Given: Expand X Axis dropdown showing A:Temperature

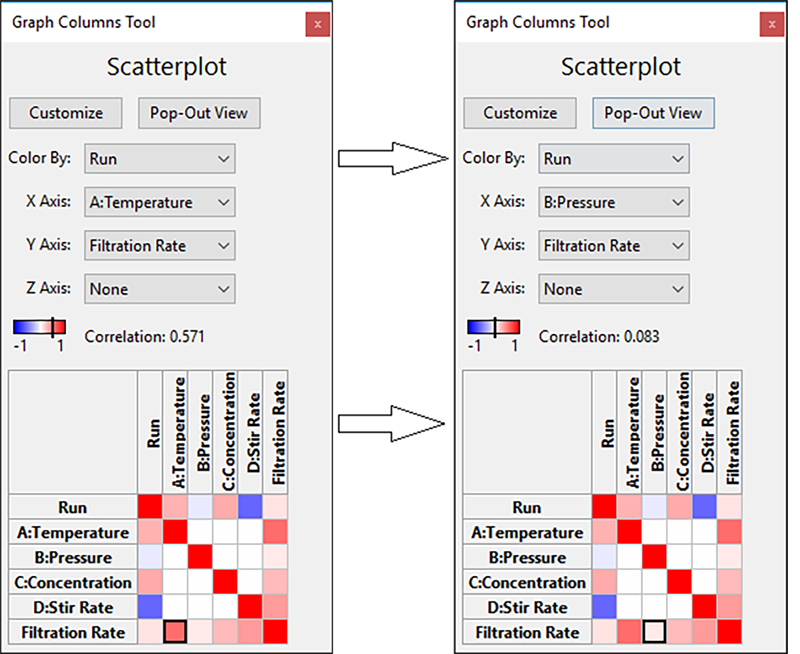Looking at the screenshot, I should pos(160,202).
